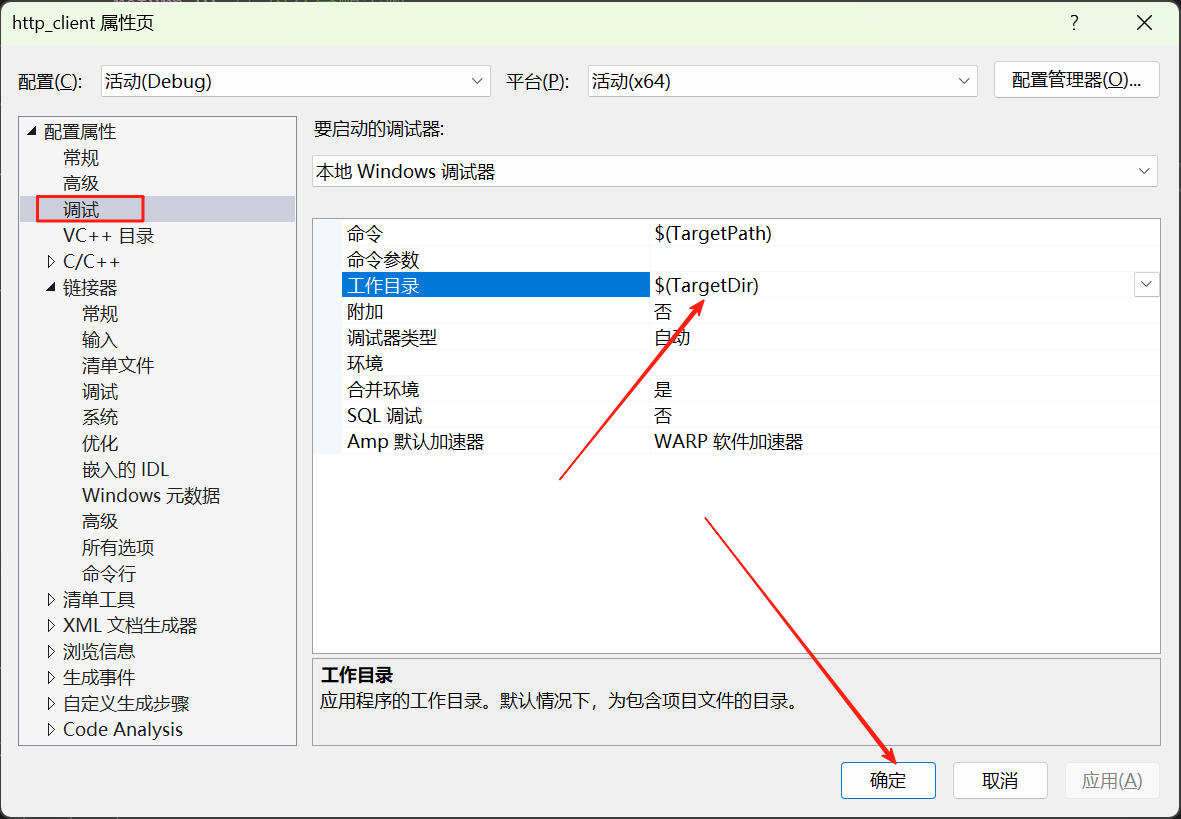Click the 取消 button

(x=1000, y=780)
